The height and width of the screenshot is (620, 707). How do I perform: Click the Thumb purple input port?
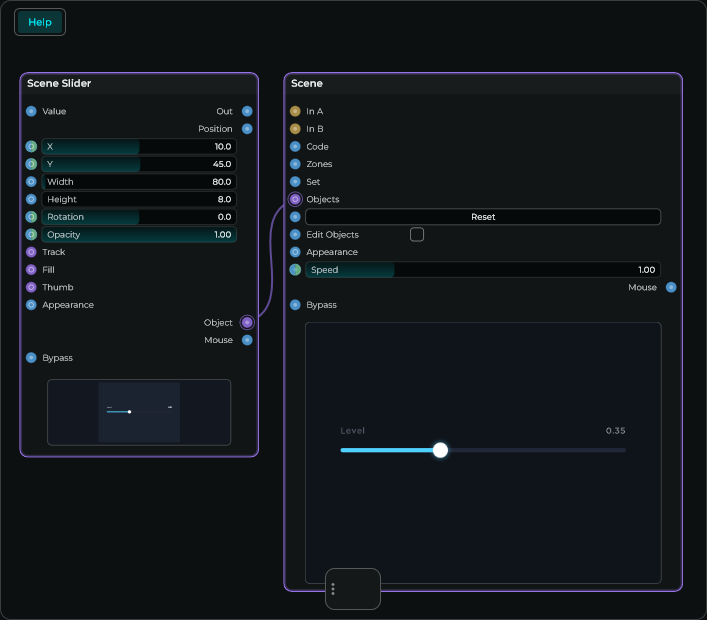[x=31, y=287]
